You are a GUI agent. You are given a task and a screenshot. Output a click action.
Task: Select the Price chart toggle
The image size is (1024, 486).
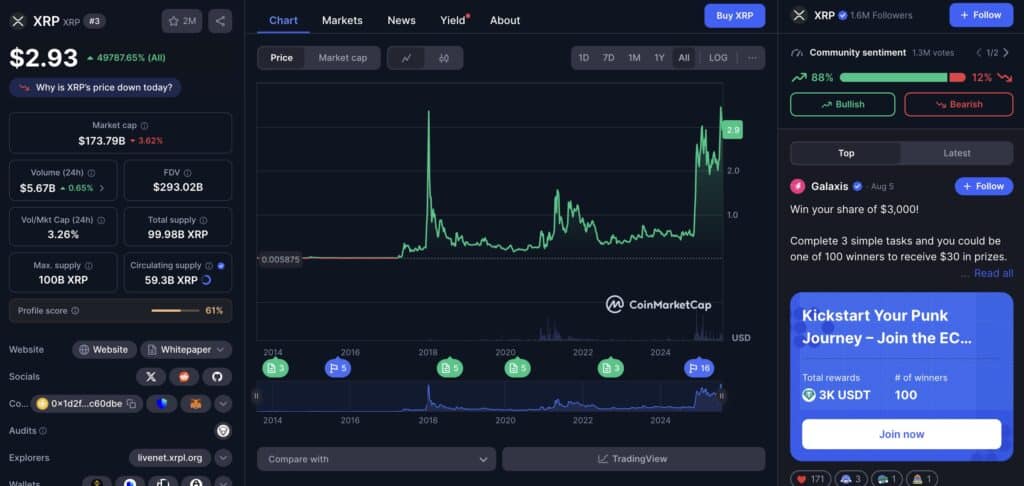(x=281, y=58)
